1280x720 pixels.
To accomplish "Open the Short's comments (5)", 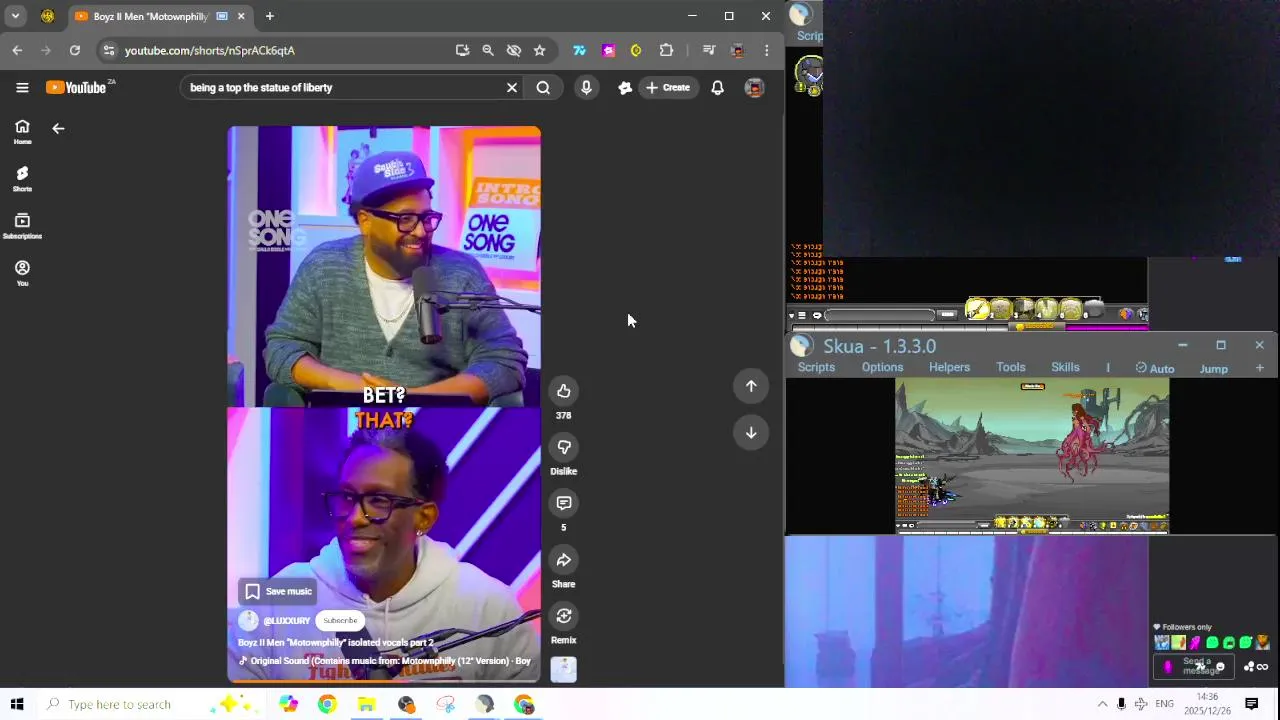I will pyautogui.click(x=564, y=503).
